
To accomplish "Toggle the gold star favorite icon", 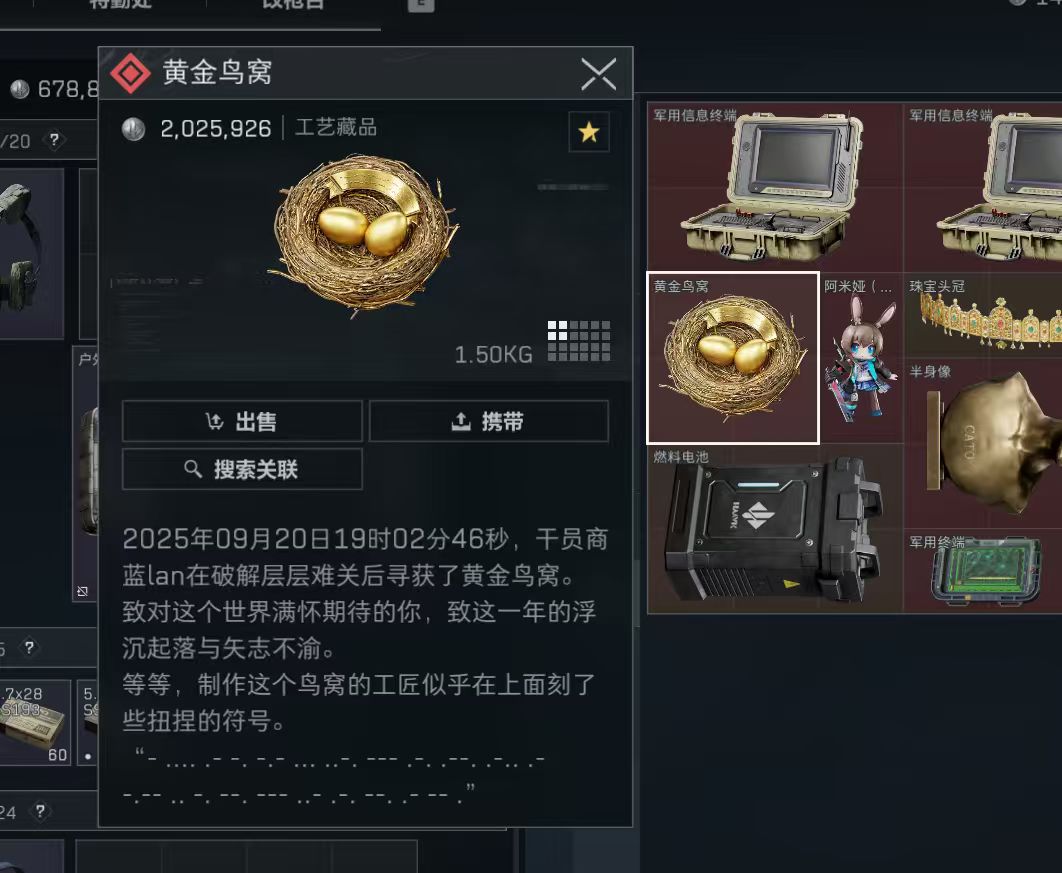I will point(589,131).
